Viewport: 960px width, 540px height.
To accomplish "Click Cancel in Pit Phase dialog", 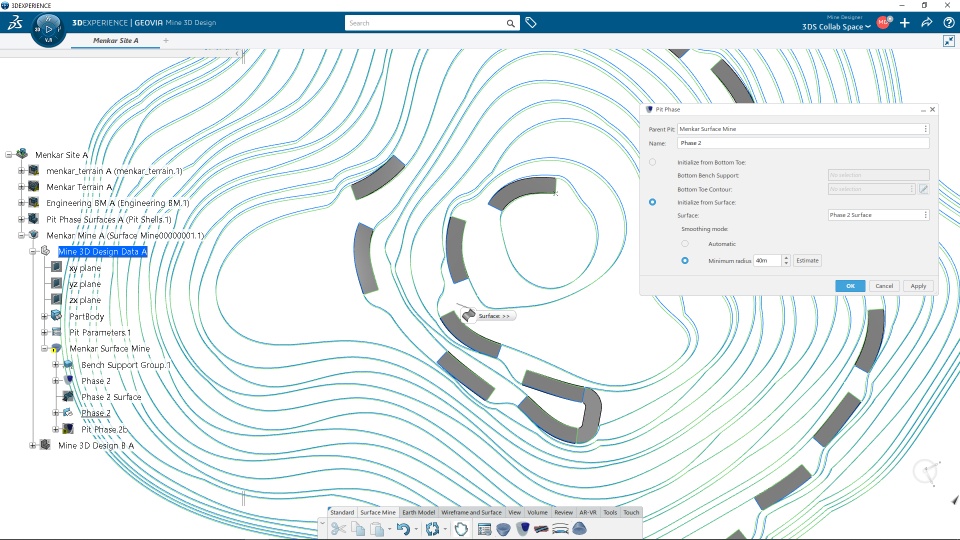I will click(x=884, y=286).
